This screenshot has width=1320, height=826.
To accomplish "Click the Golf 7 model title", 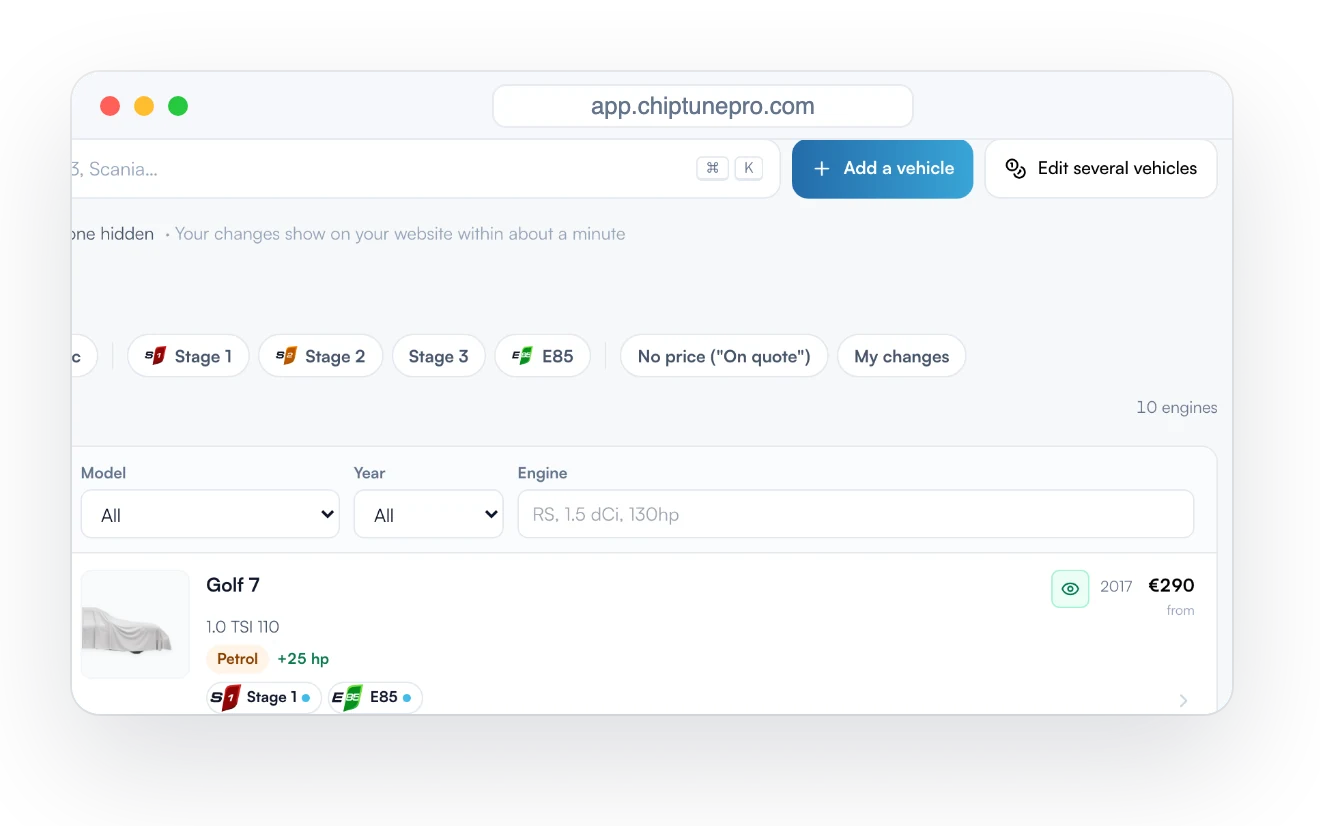I will pyautogui.click(x=233, y=585).
